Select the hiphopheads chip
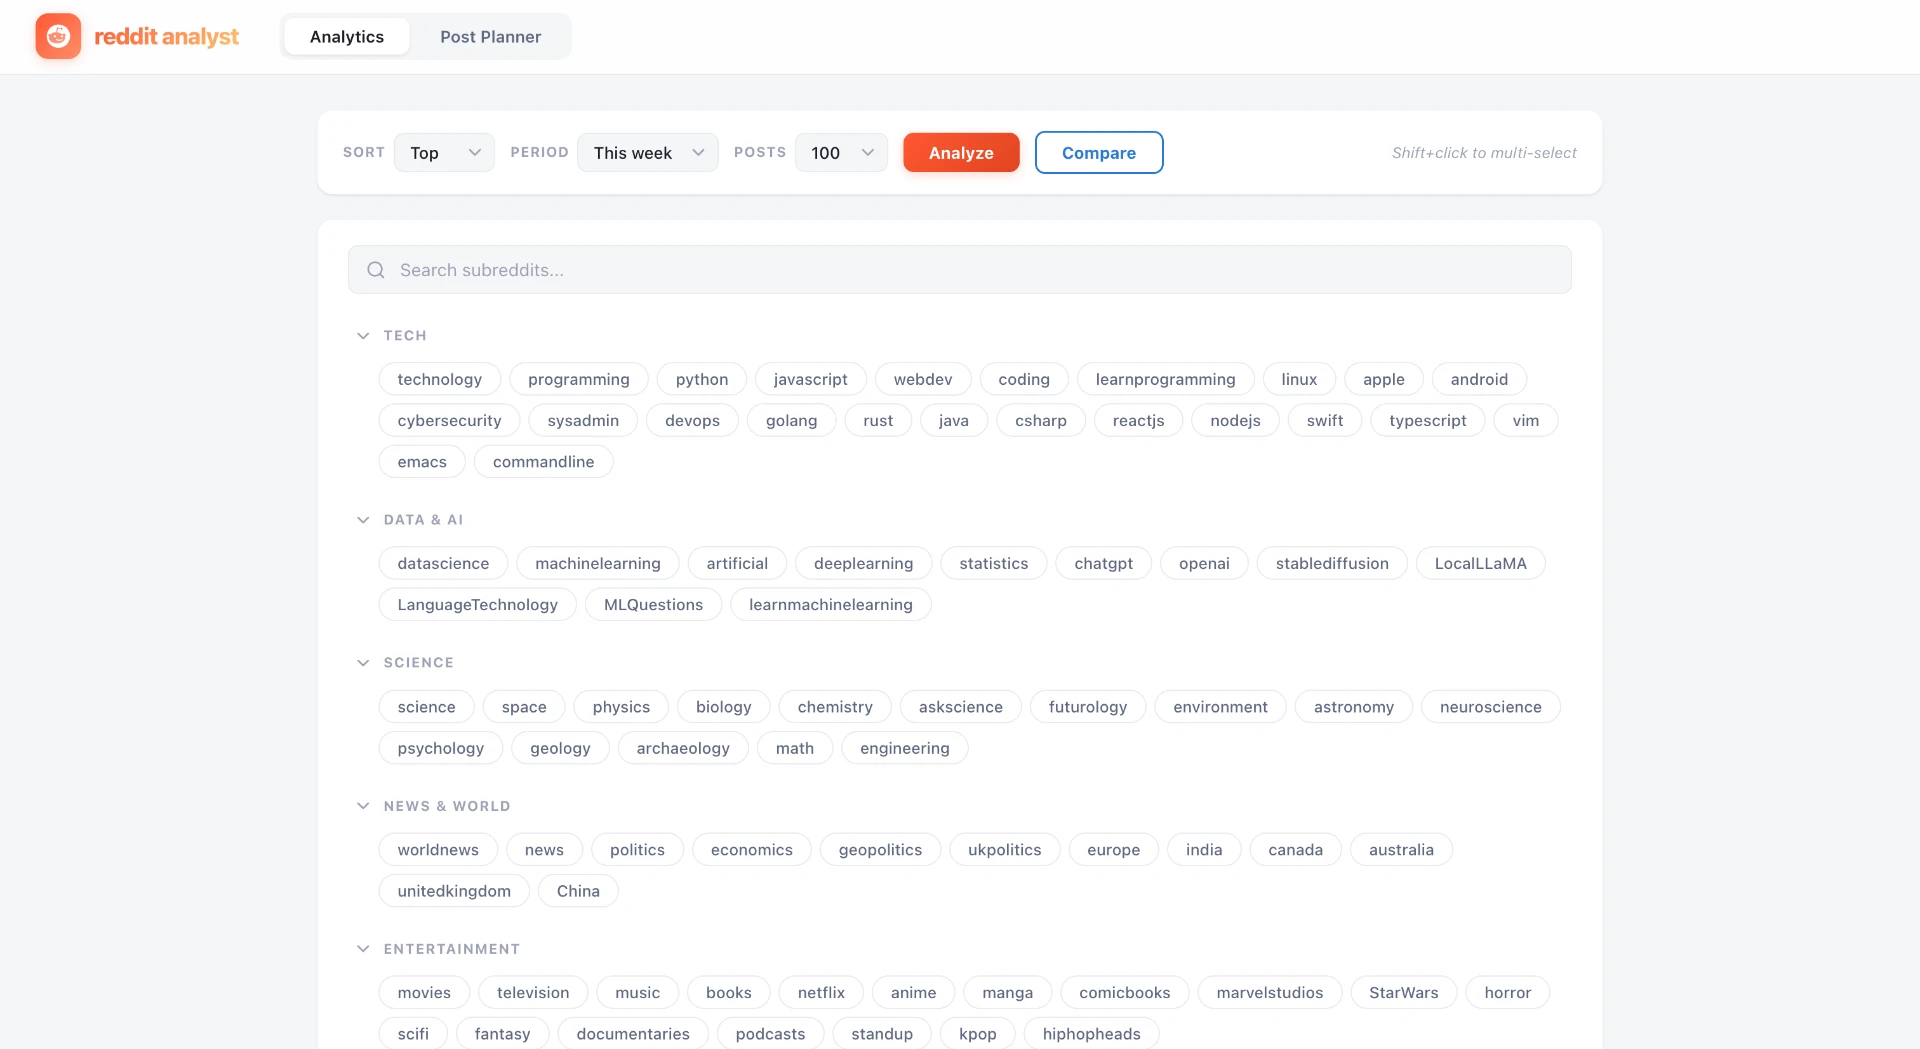 [1092, 1034]
